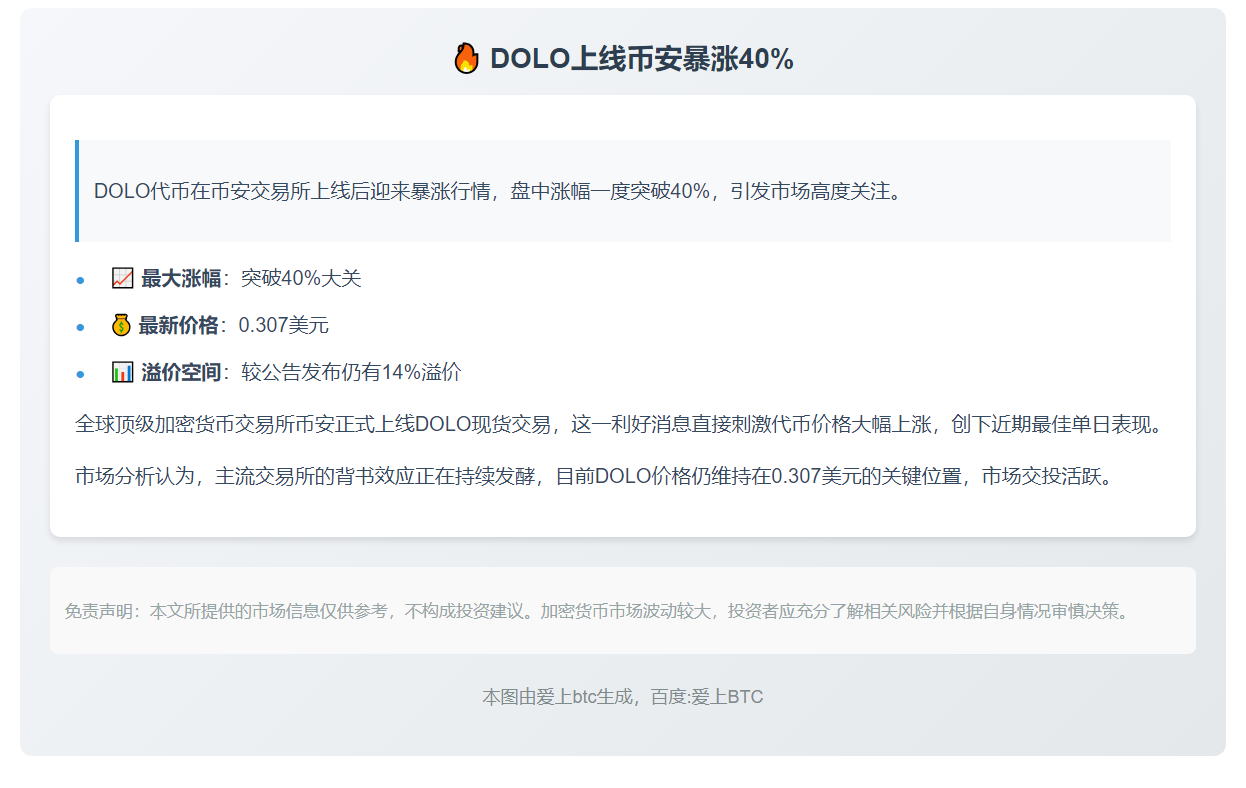Click the headline DOLO上线币安暴涨40%
The height and width of the screenshot is (788, 1246).
pos(641,59)
